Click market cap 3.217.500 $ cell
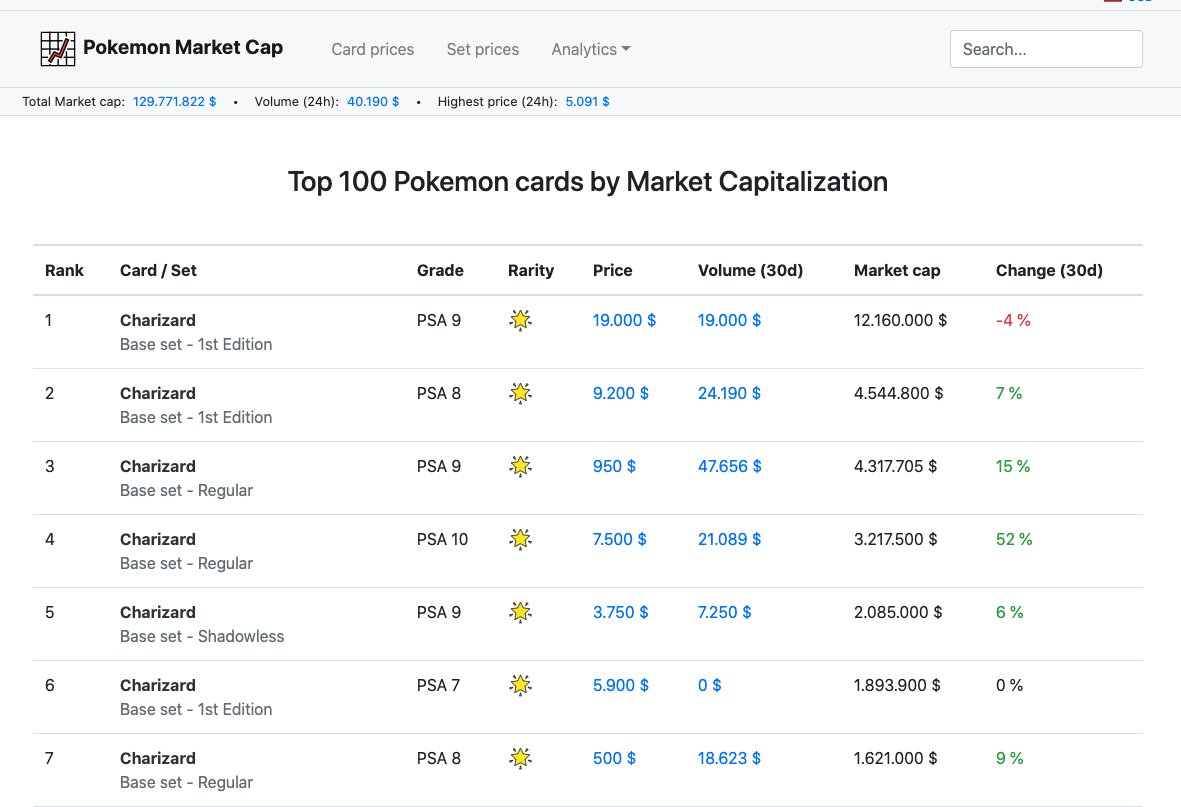 point(896,540)
